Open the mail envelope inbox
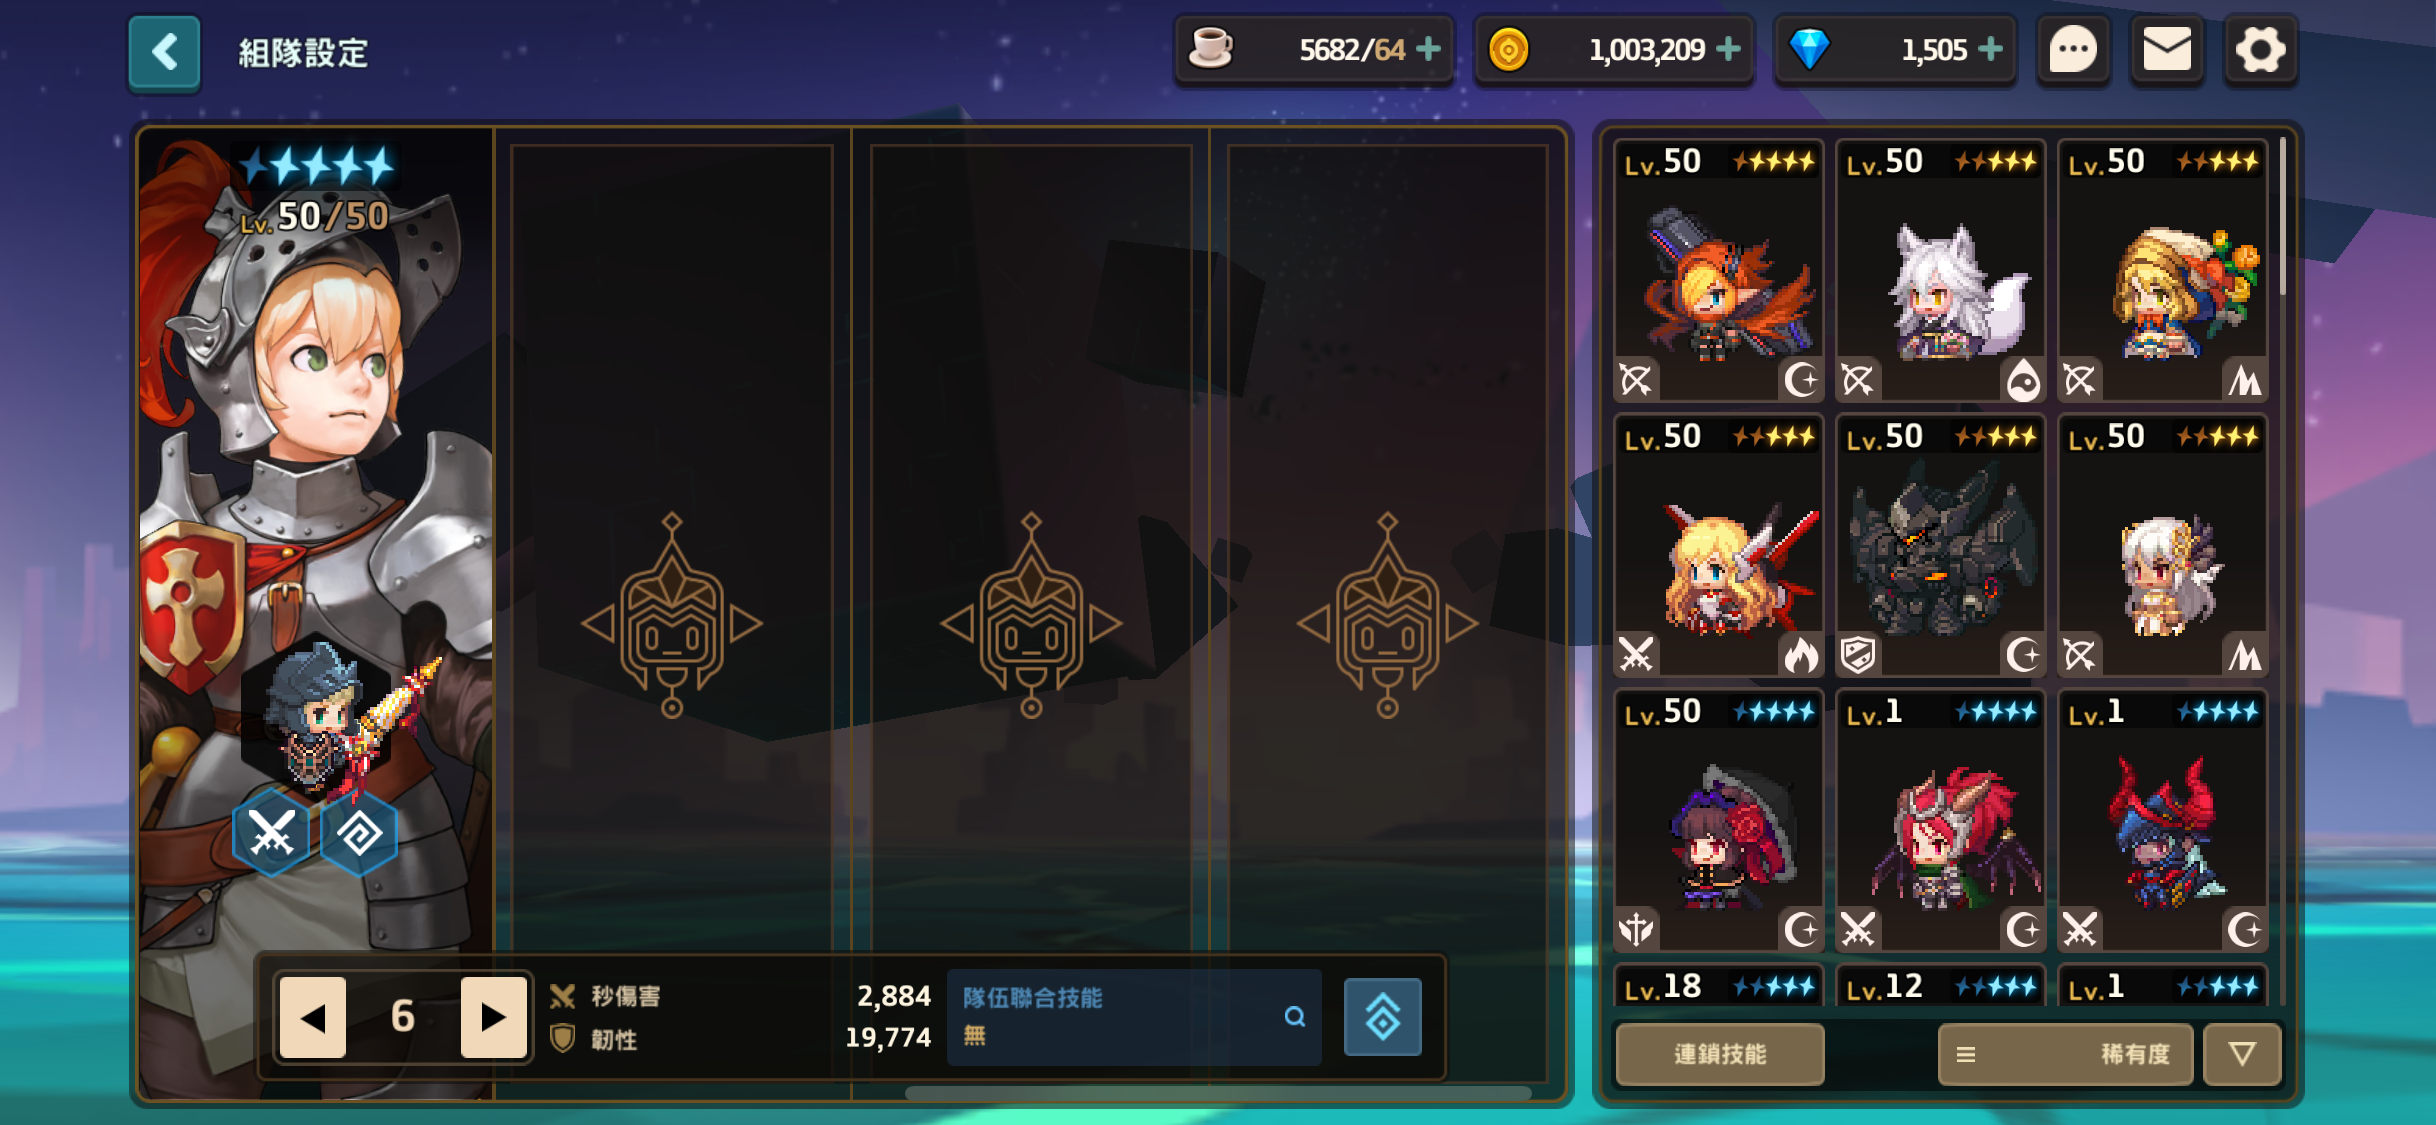 [x=2167, y=50]
